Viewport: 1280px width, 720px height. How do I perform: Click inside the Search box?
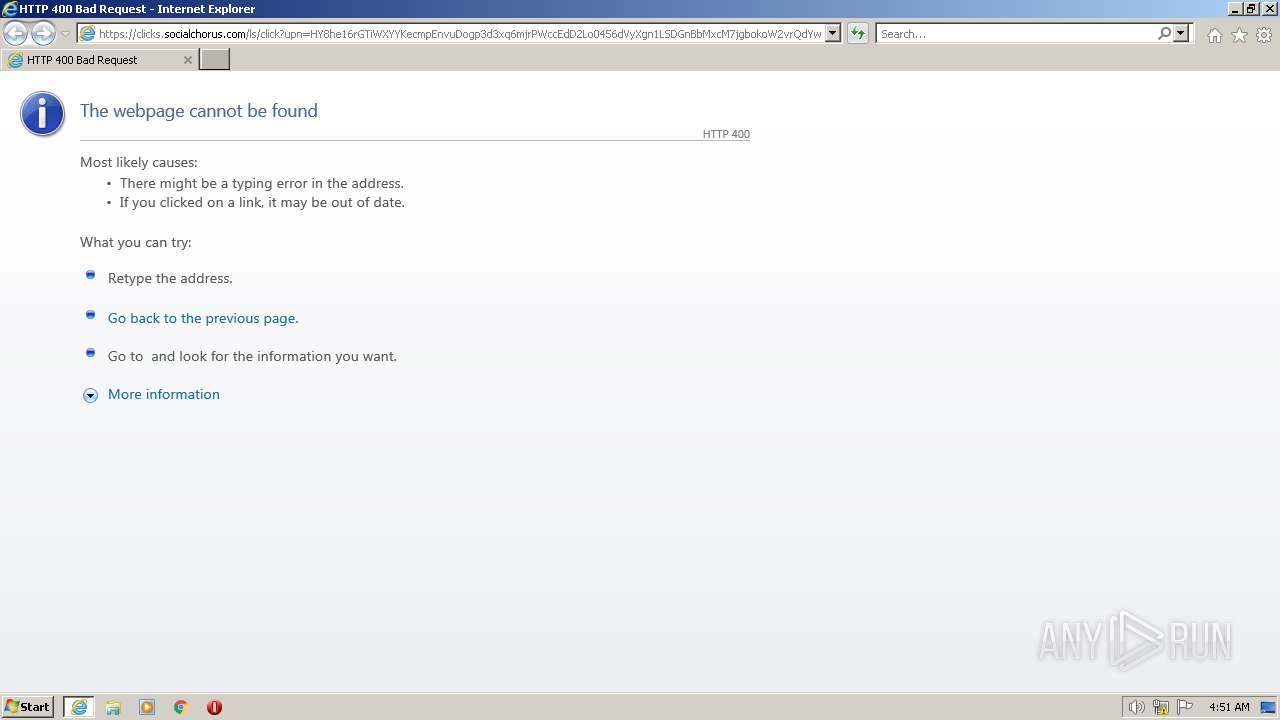[x=1016, y=34]
